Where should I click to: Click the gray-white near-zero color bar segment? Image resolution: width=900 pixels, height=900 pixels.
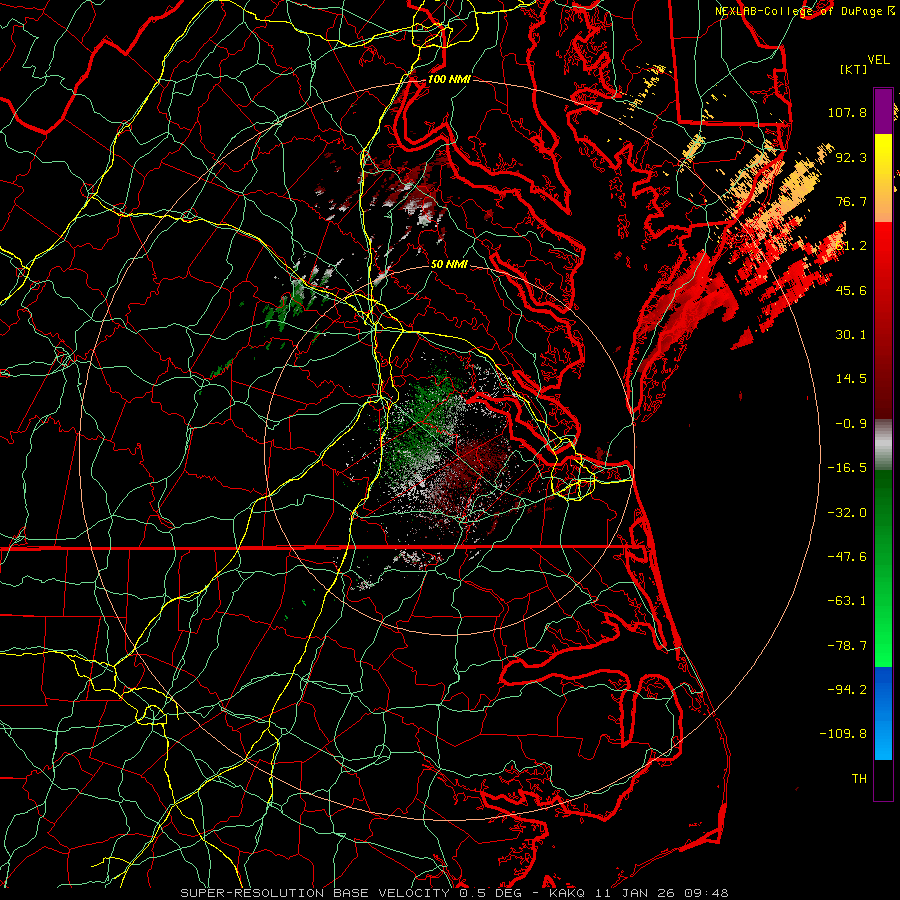(883, 444)
